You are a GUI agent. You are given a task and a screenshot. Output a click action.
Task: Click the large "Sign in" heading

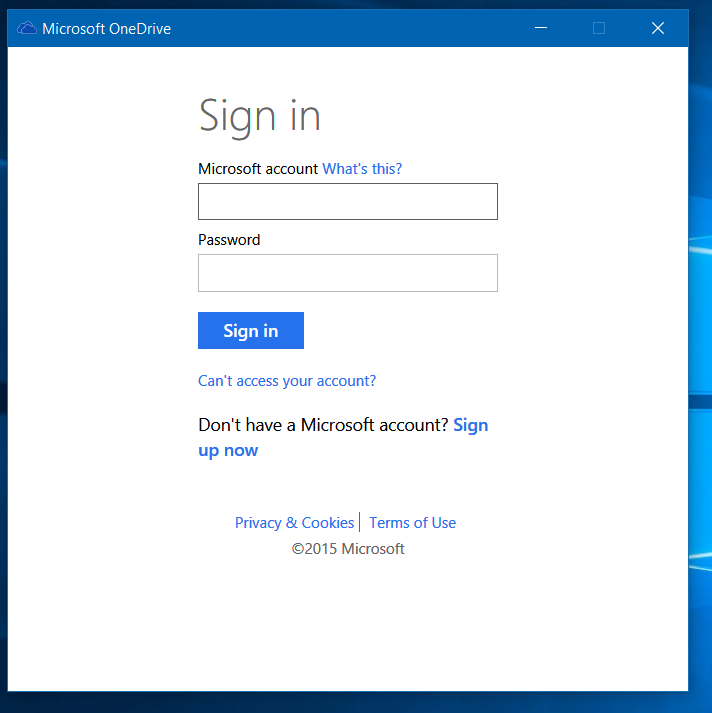(259, 116)
